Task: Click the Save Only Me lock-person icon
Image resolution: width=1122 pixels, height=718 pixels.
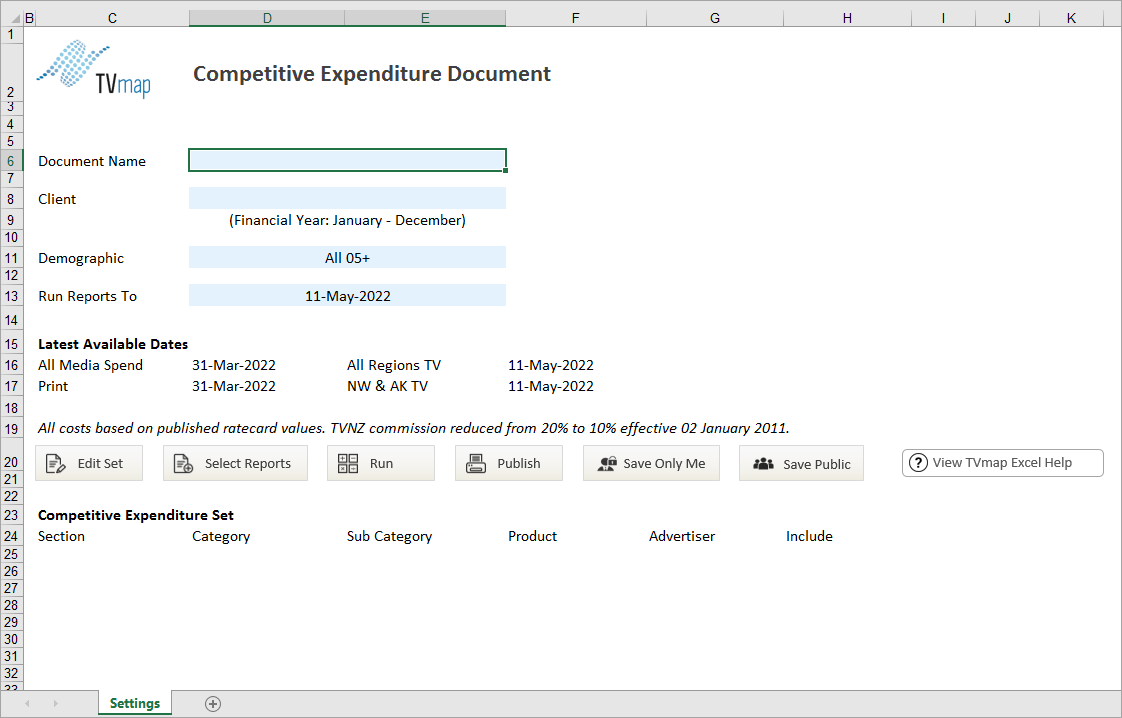Action: [x=608, y=464]
